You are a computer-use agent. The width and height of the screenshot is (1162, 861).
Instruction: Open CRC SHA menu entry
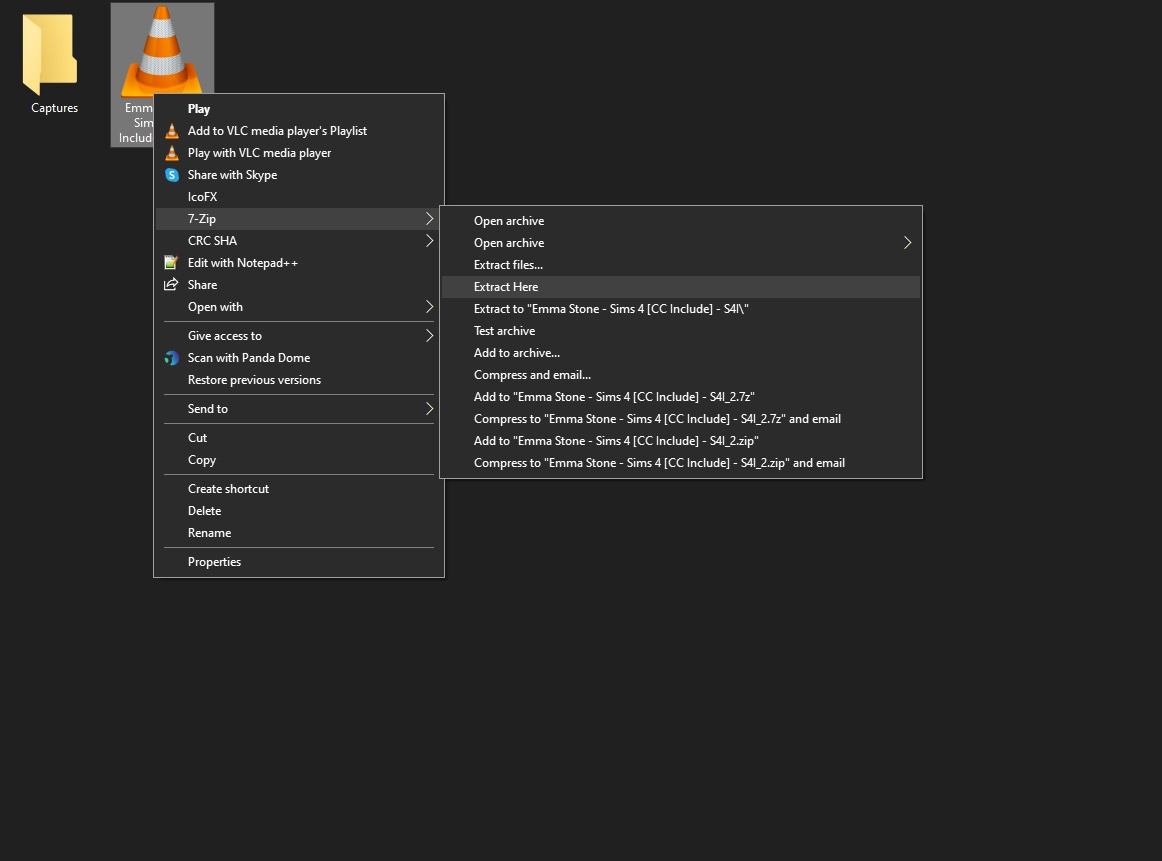click(299, 241)
